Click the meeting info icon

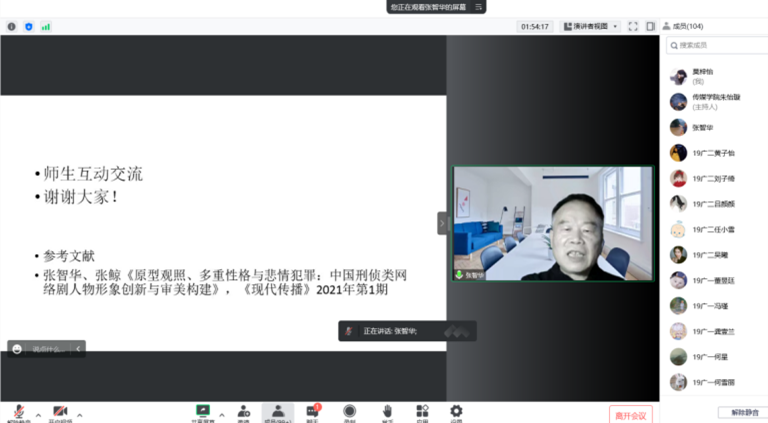12,27
